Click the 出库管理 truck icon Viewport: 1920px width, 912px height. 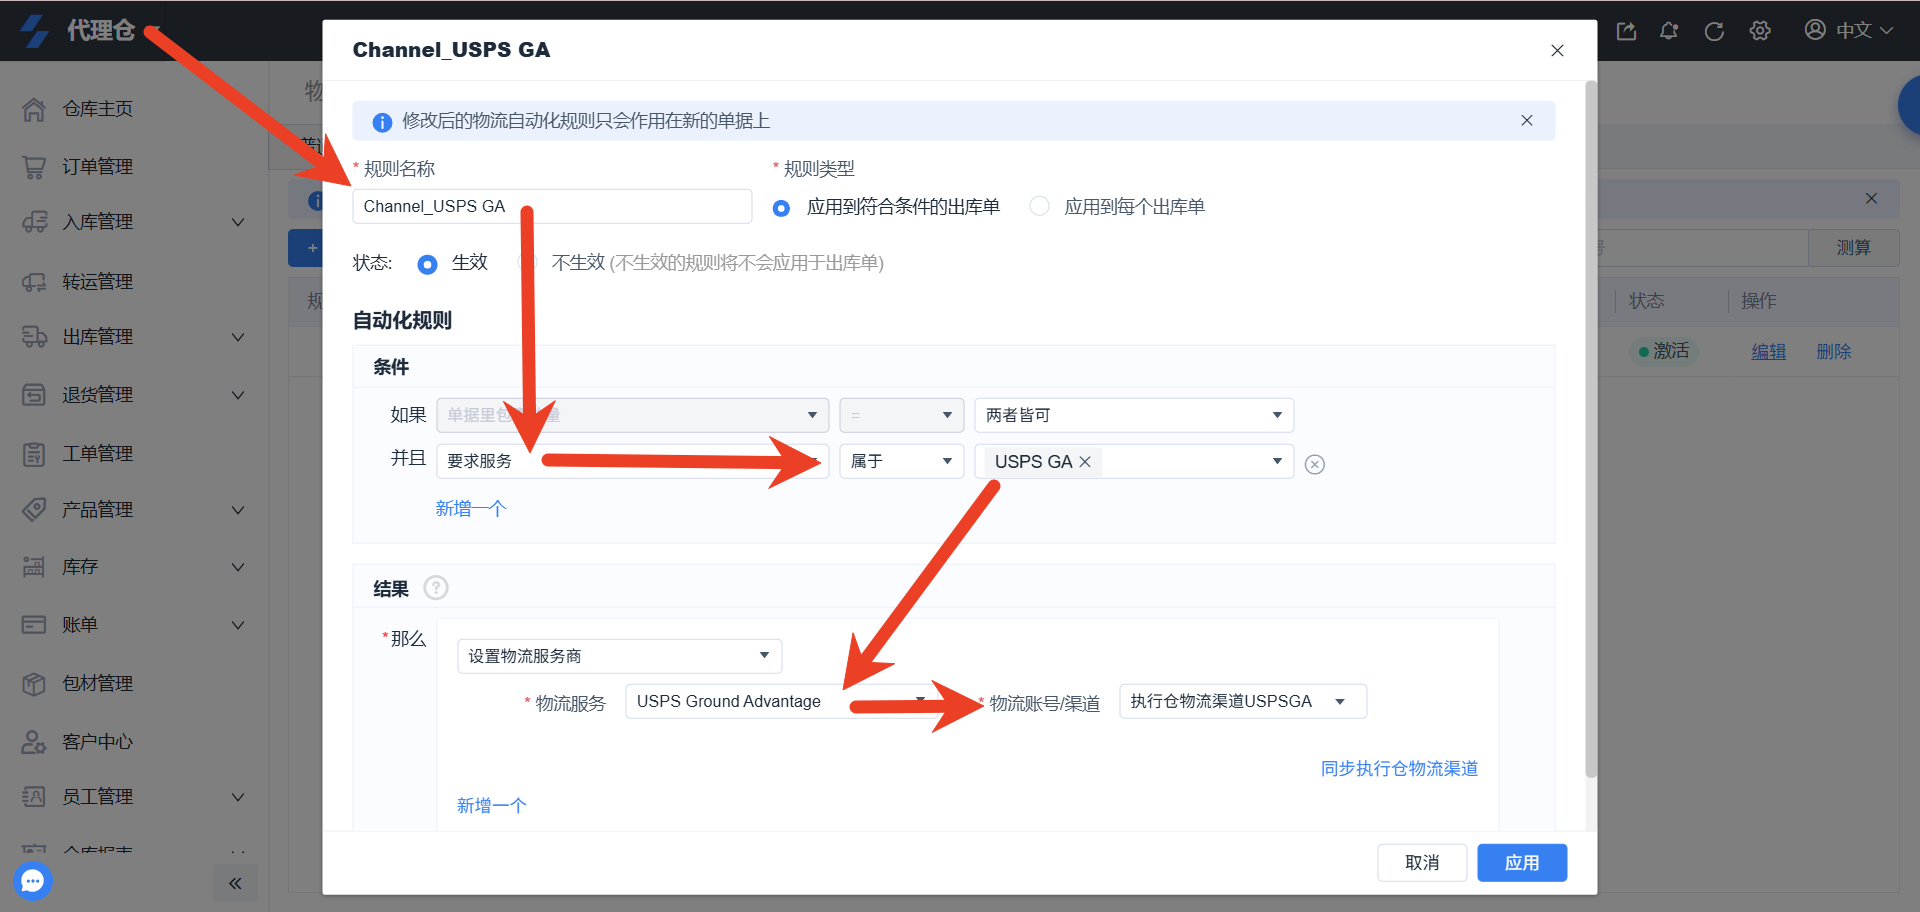coord(34,337)
